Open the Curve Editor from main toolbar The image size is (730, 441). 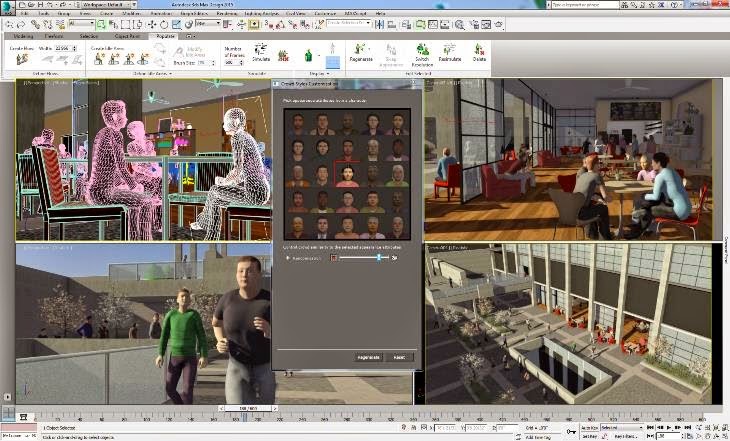point(433,25)
